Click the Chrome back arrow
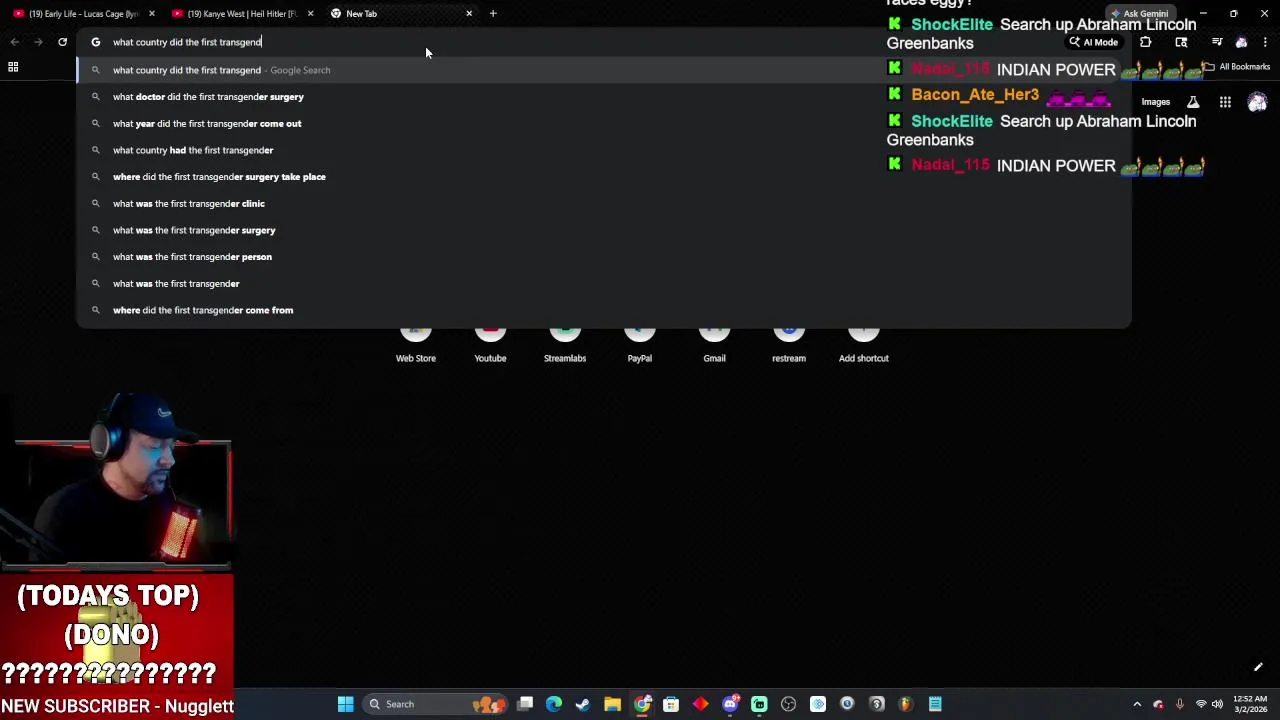Screen dimensions: 1280x720 (x=14, y=42)
